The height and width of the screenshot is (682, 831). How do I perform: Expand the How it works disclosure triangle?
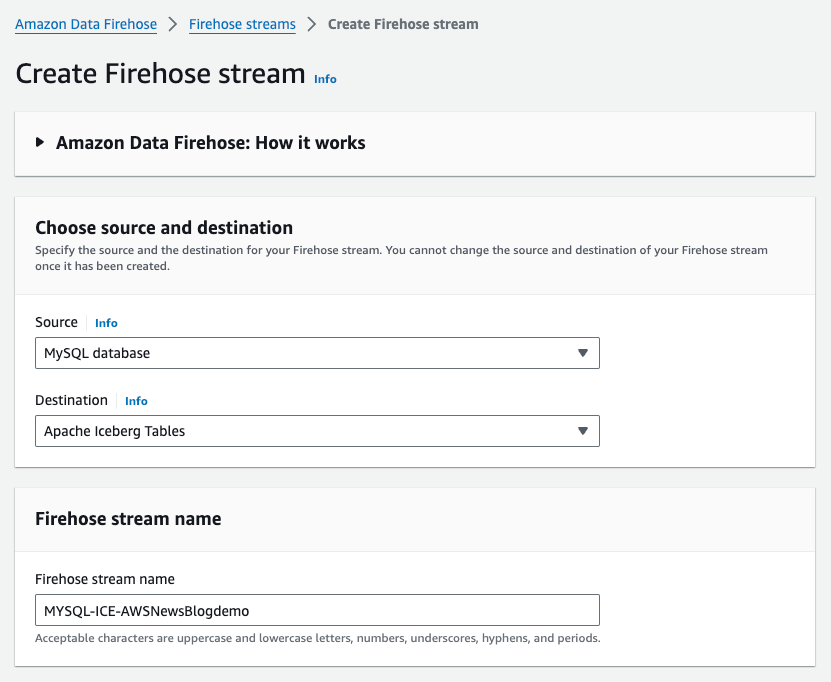tap(40, 143)
